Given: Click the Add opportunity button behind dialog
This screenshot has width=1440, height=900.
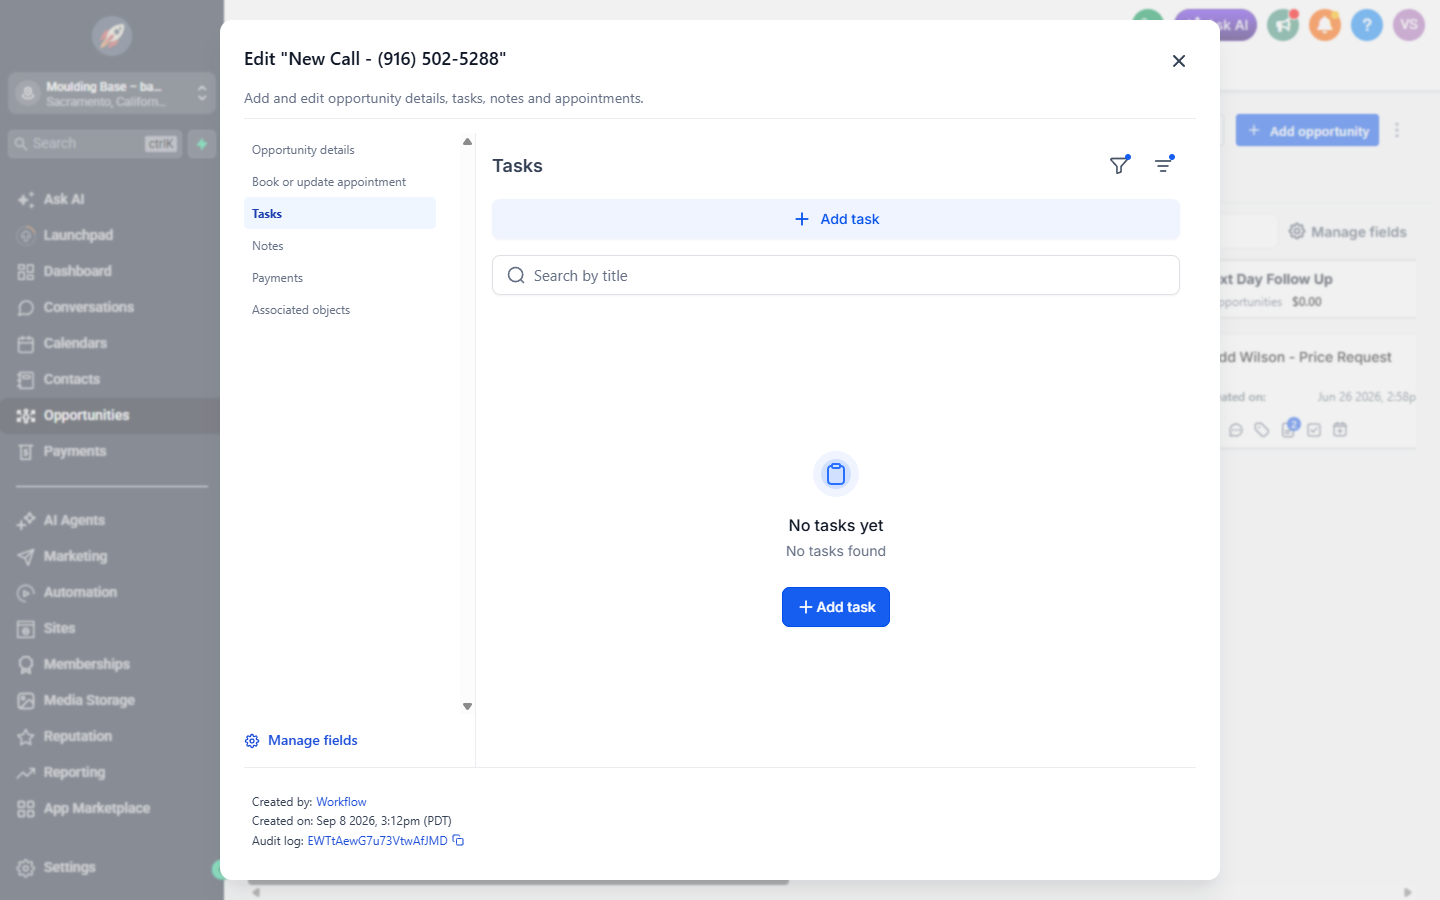Looking at the screenshot, I should 1307,130.
